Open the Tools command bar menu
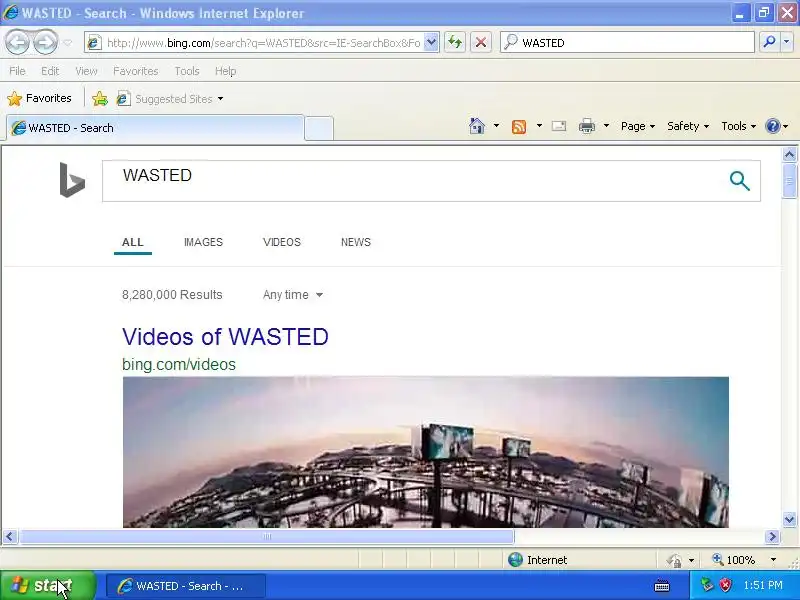This screenshot has width=800, height=600. tap(738, 126)
